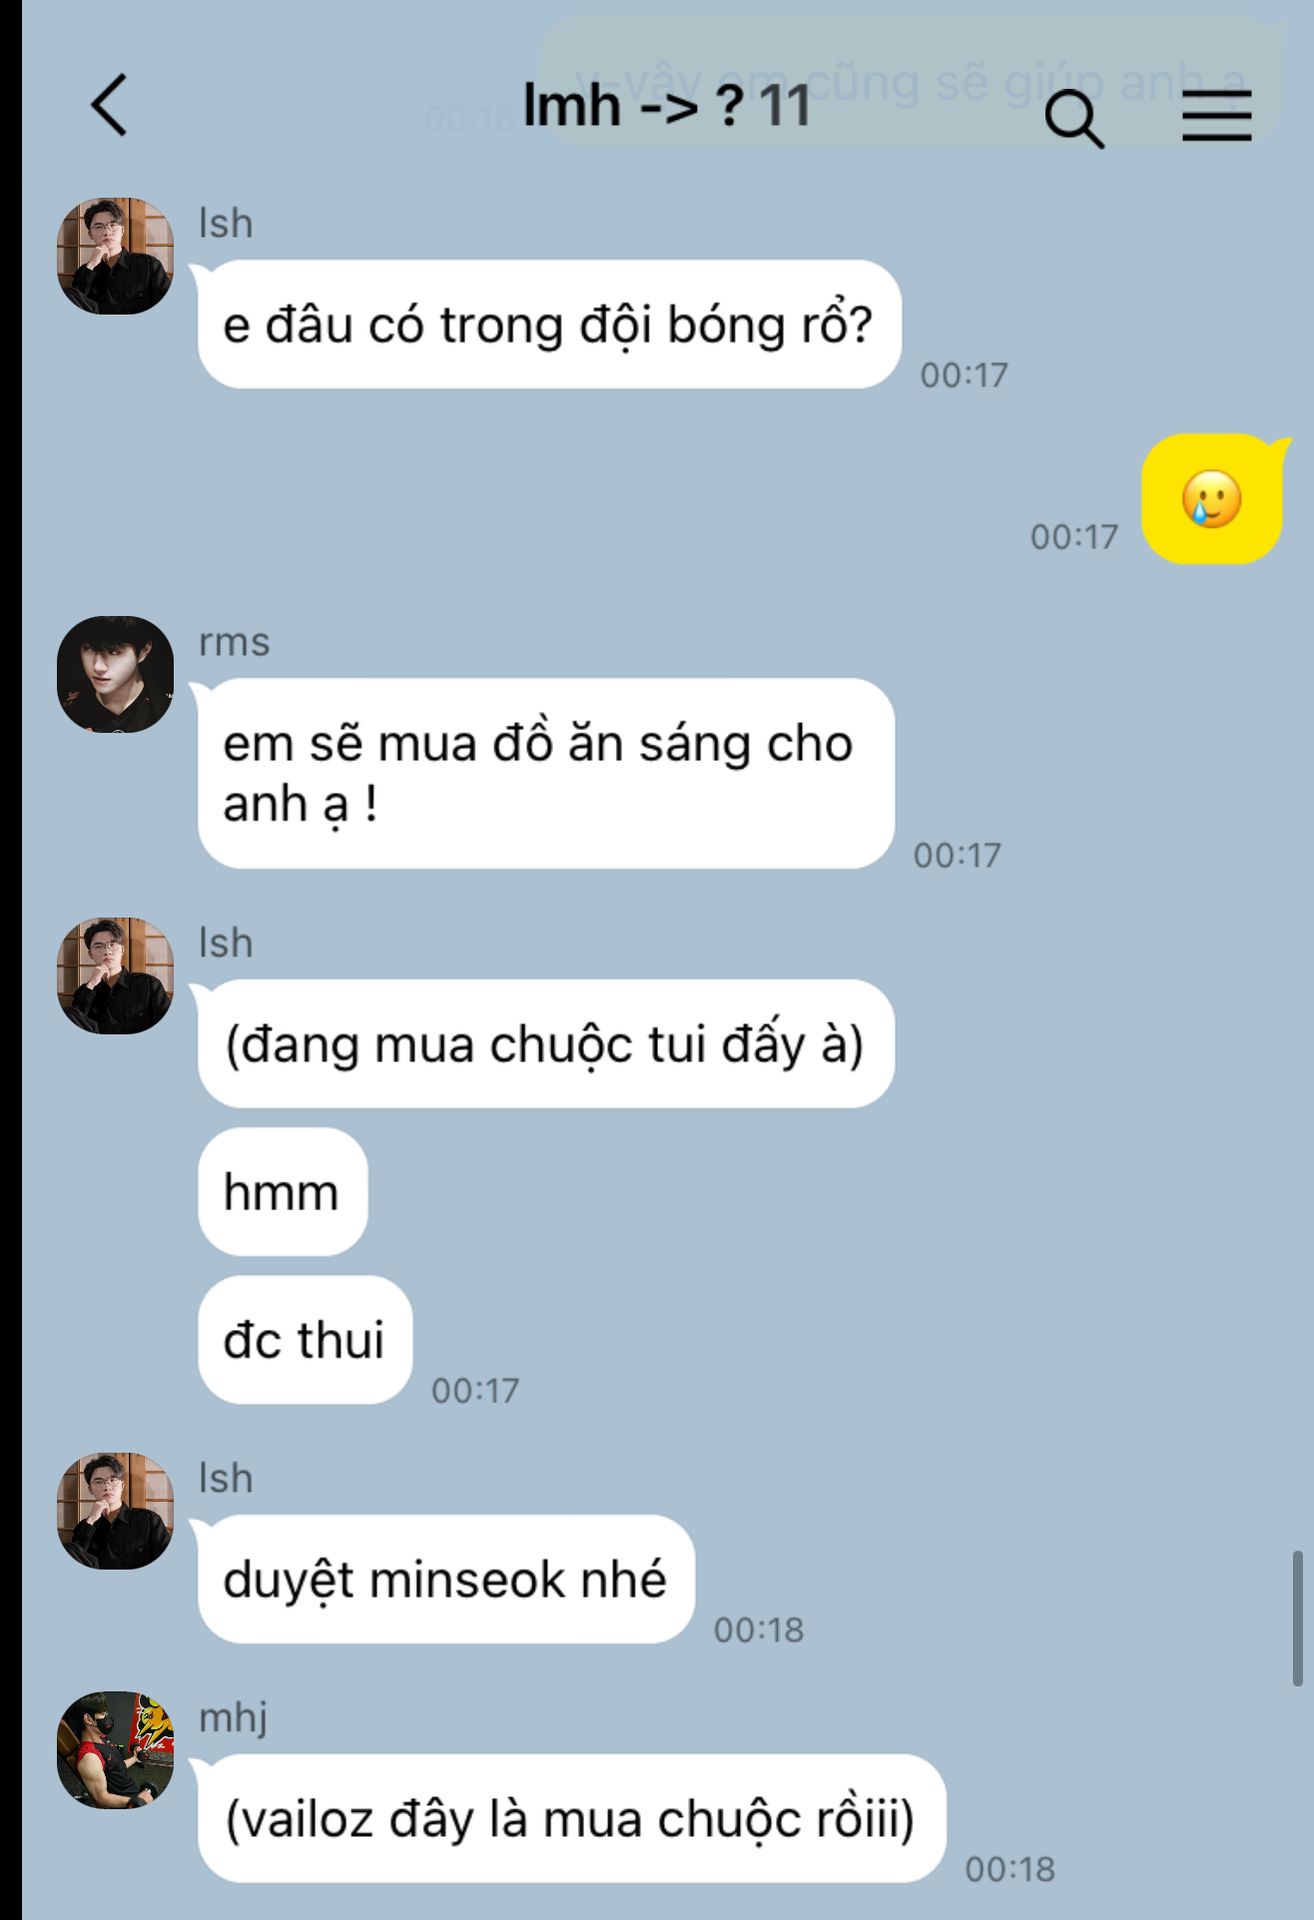Open the chat search magnifier
Viewport: 1314px width, 1920px height.
tap(1074, 119)
